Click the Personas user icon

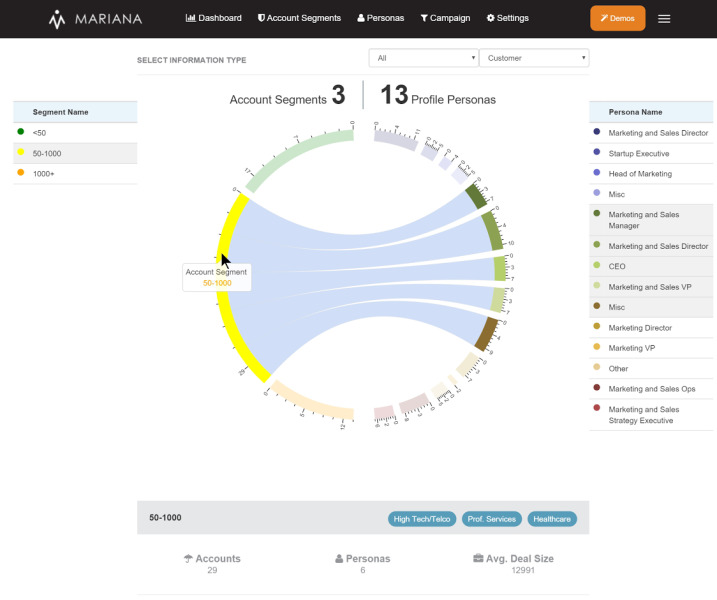(339, 559)
